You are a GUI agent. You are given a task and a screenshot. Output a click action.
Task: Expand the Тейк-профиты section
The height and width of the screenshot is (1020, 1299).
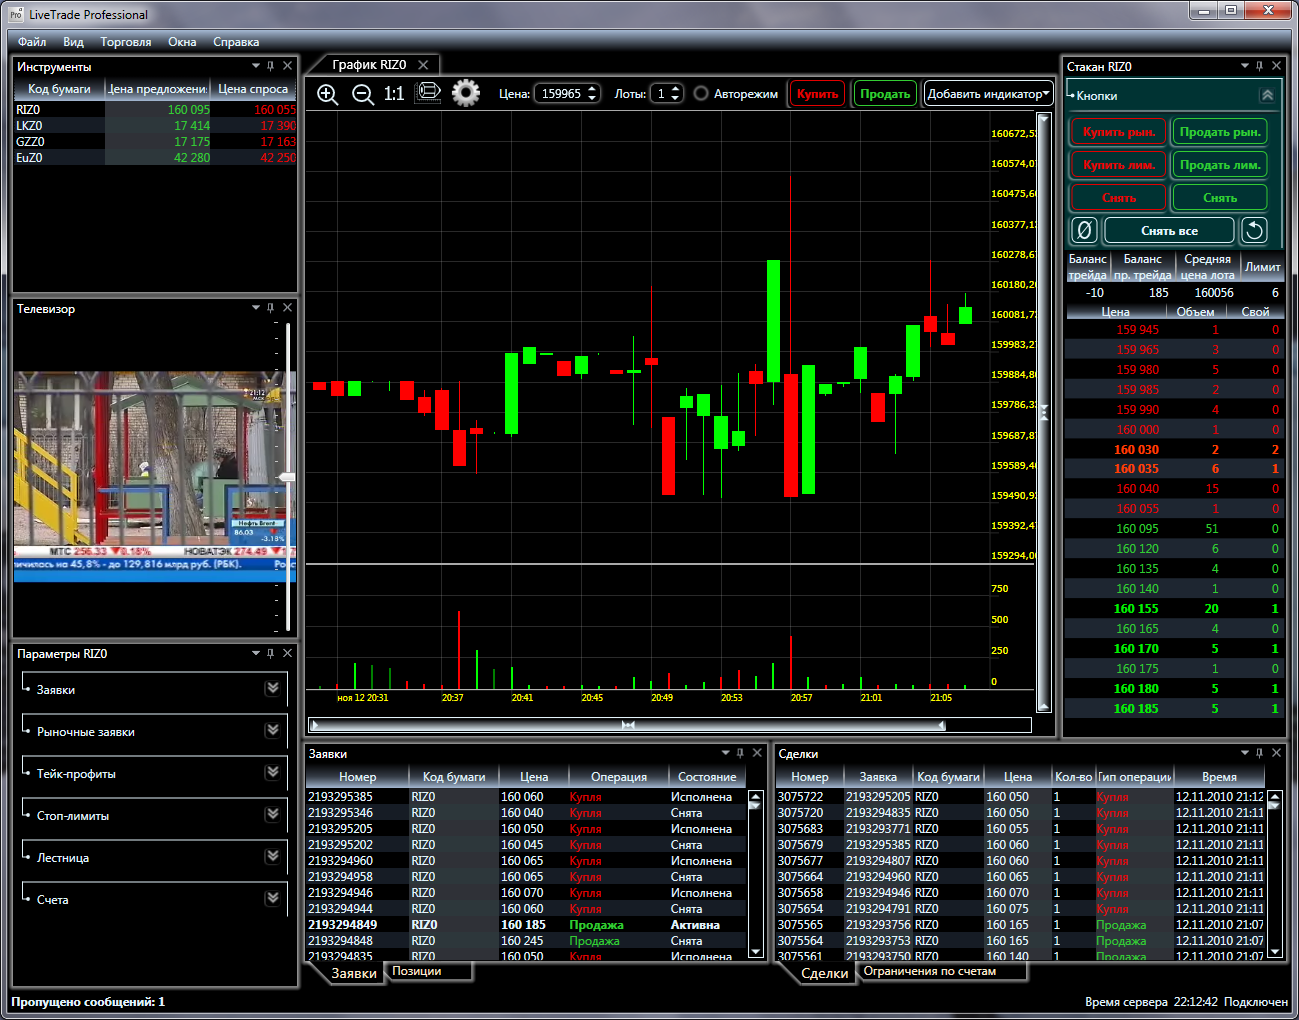(x=272, y=772)
